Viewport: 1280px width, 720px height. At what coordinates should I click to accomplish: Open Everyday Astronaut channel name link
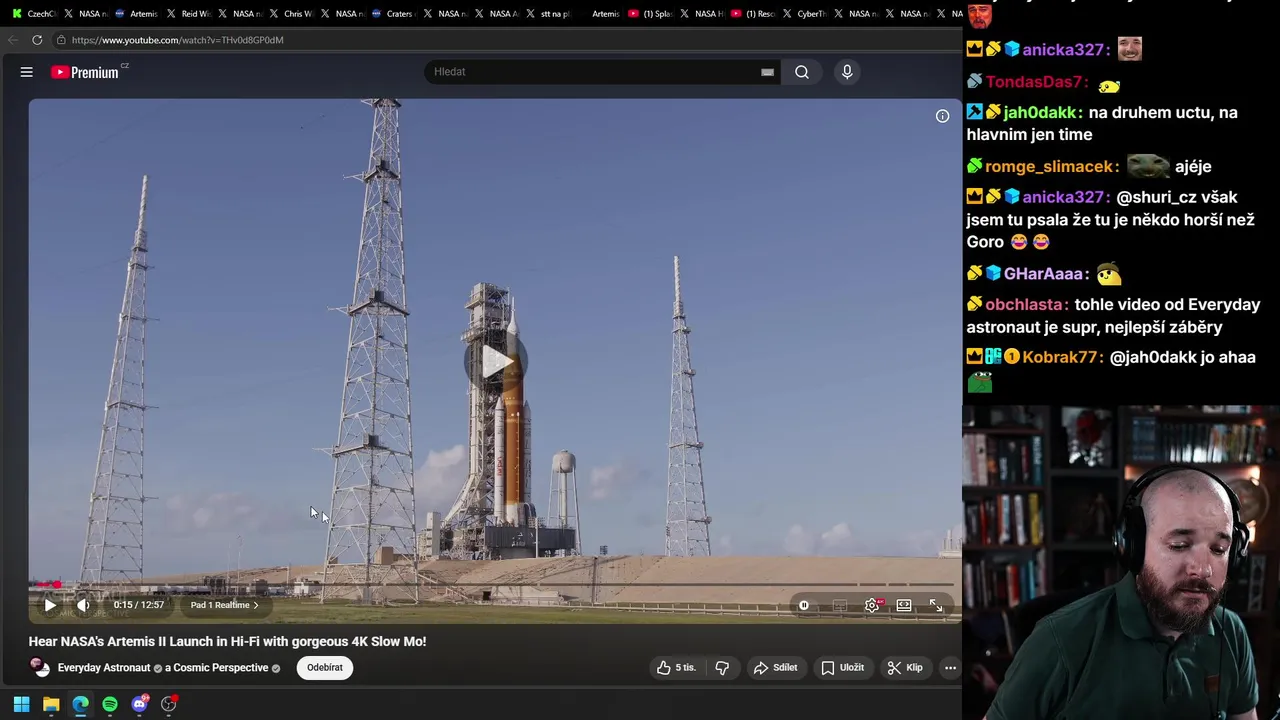104,668
